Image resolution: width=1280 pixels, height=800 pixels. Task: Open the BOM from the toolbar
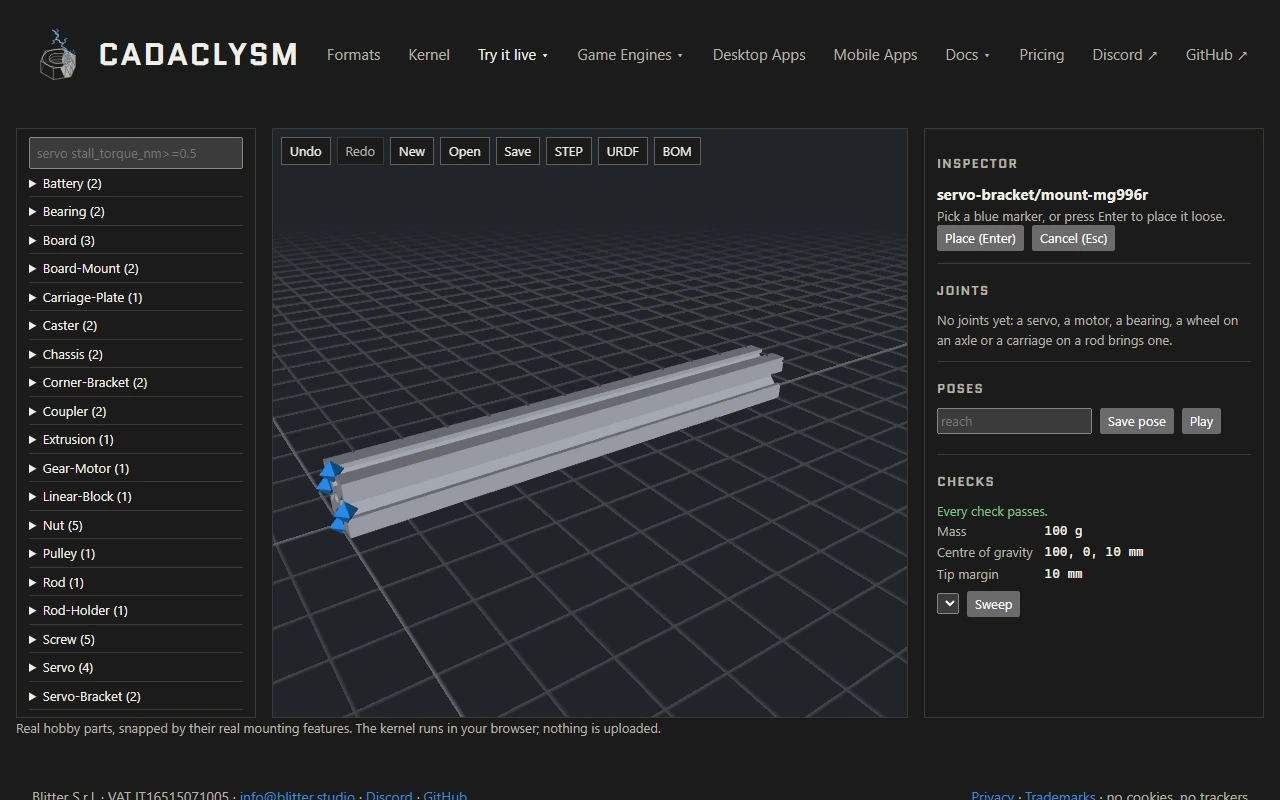click(x=677, y=151)
